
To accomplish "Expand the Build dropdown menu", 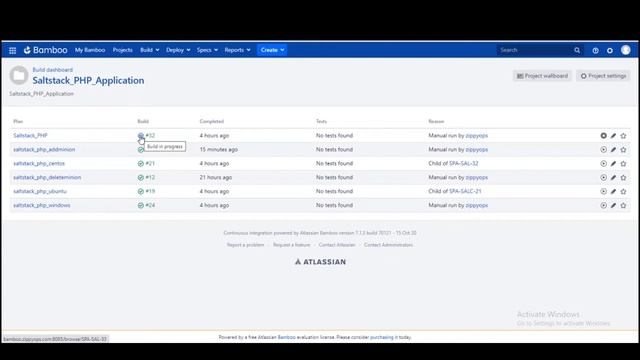I will (x=149, y=50).
